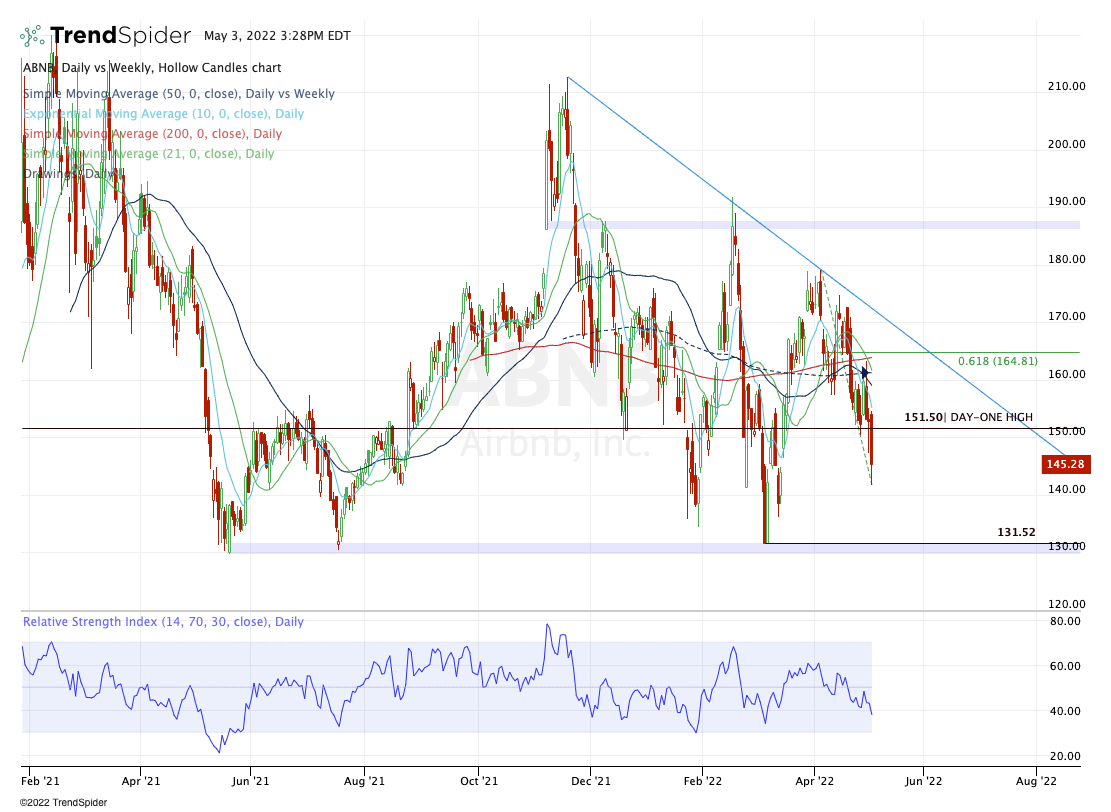Click the TrendSpider brand name text
Screen dimensions: 1111x812
[120, 35]
